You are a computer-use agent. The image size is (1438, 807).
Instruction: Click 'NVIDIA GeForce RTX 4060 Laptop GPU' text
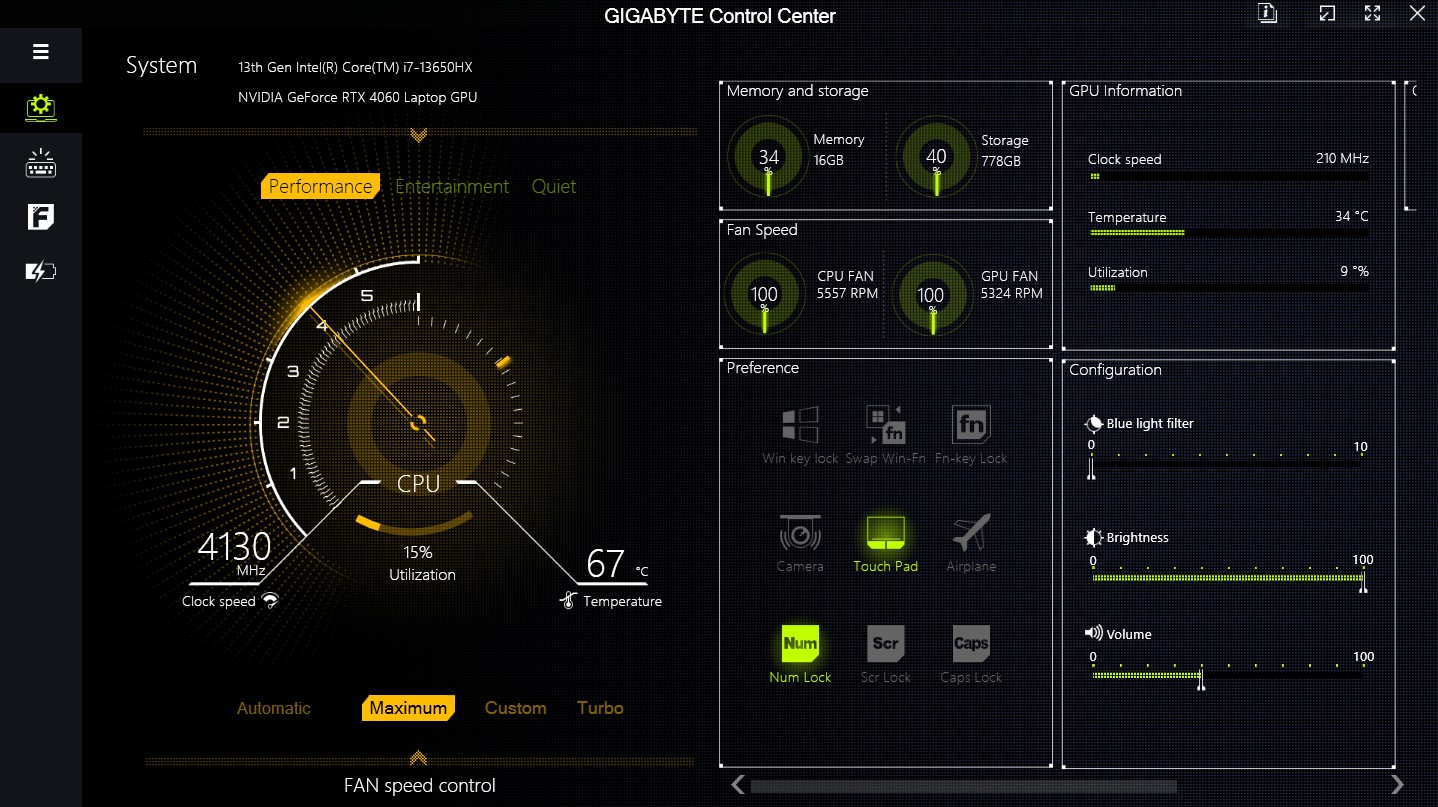[357, 97]
